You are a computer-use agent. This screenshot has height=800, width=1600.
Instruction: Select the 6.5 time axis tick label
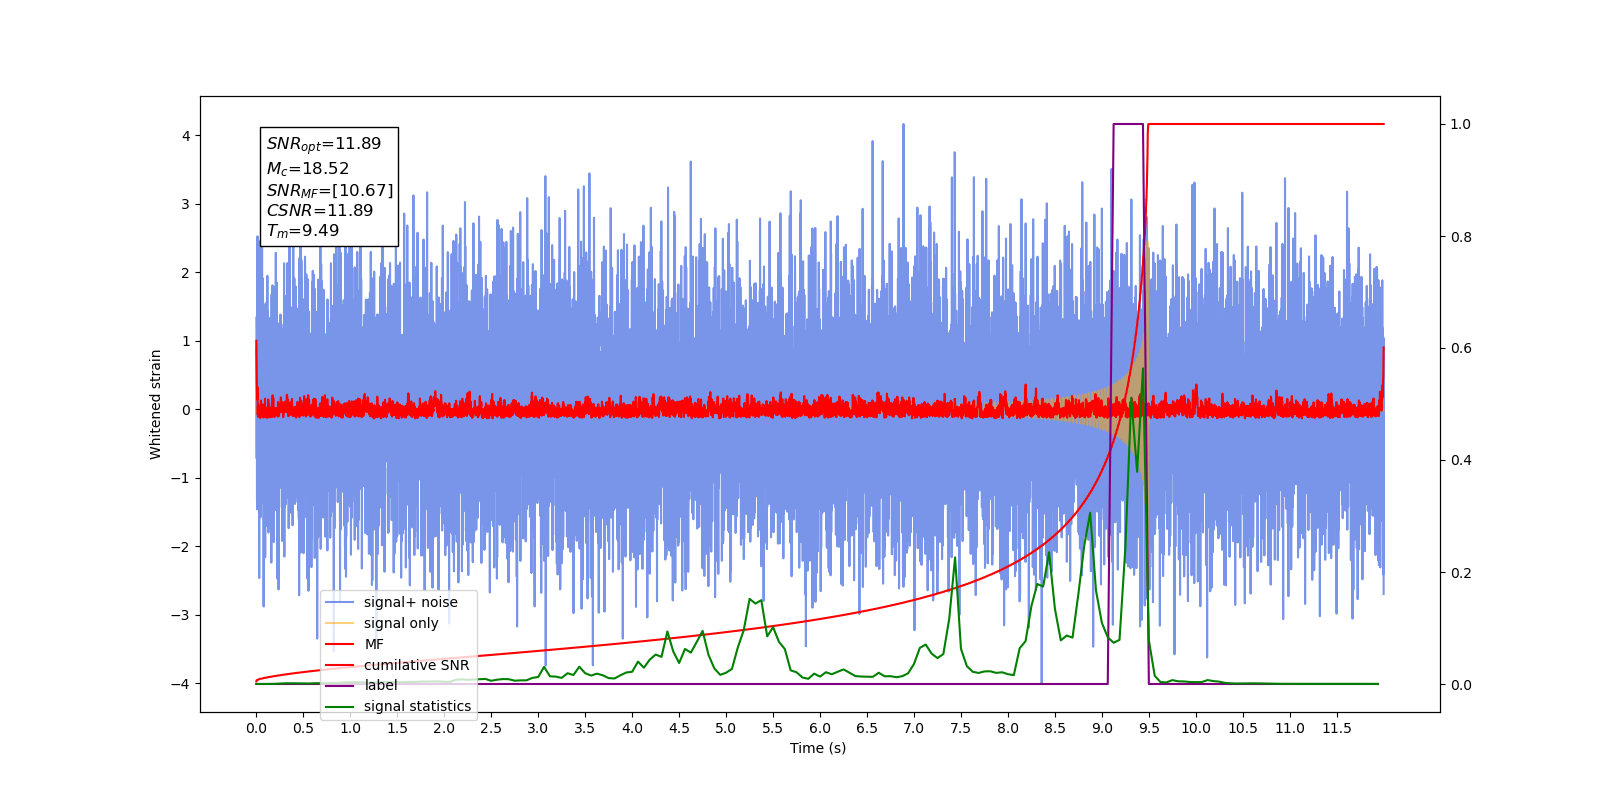coord(867,728)
